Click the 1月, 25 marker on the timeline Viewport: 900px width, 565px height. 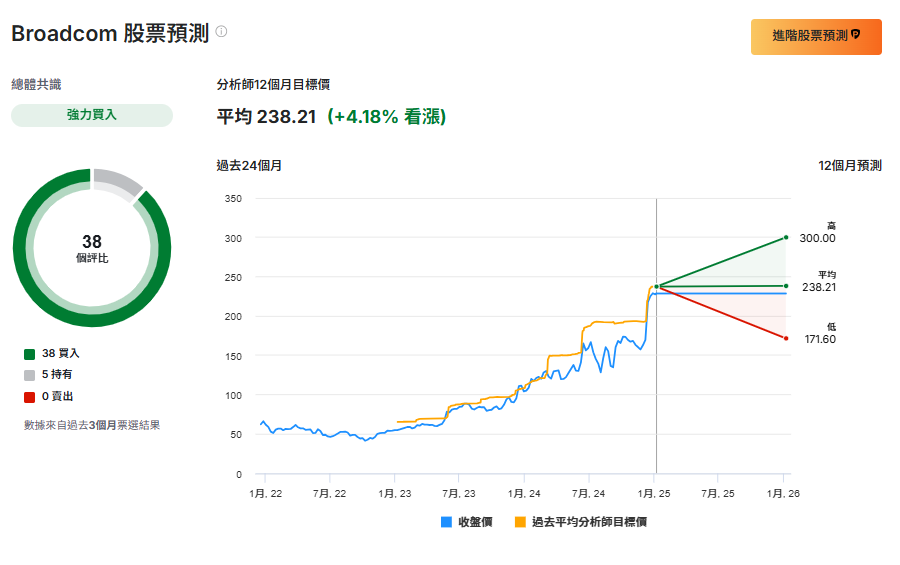pyautogui.click(x=655, y=493)
